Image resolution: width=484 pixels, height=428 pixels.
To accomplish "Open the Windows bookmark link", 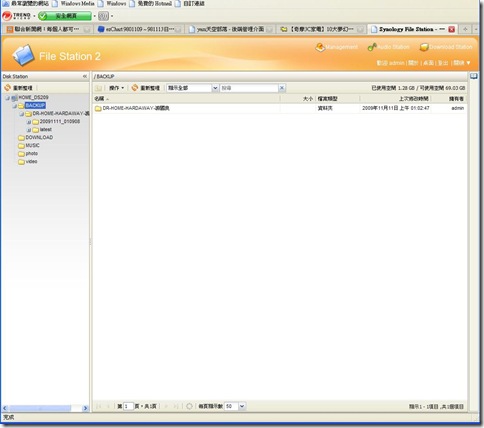I will tap(113, 4).
